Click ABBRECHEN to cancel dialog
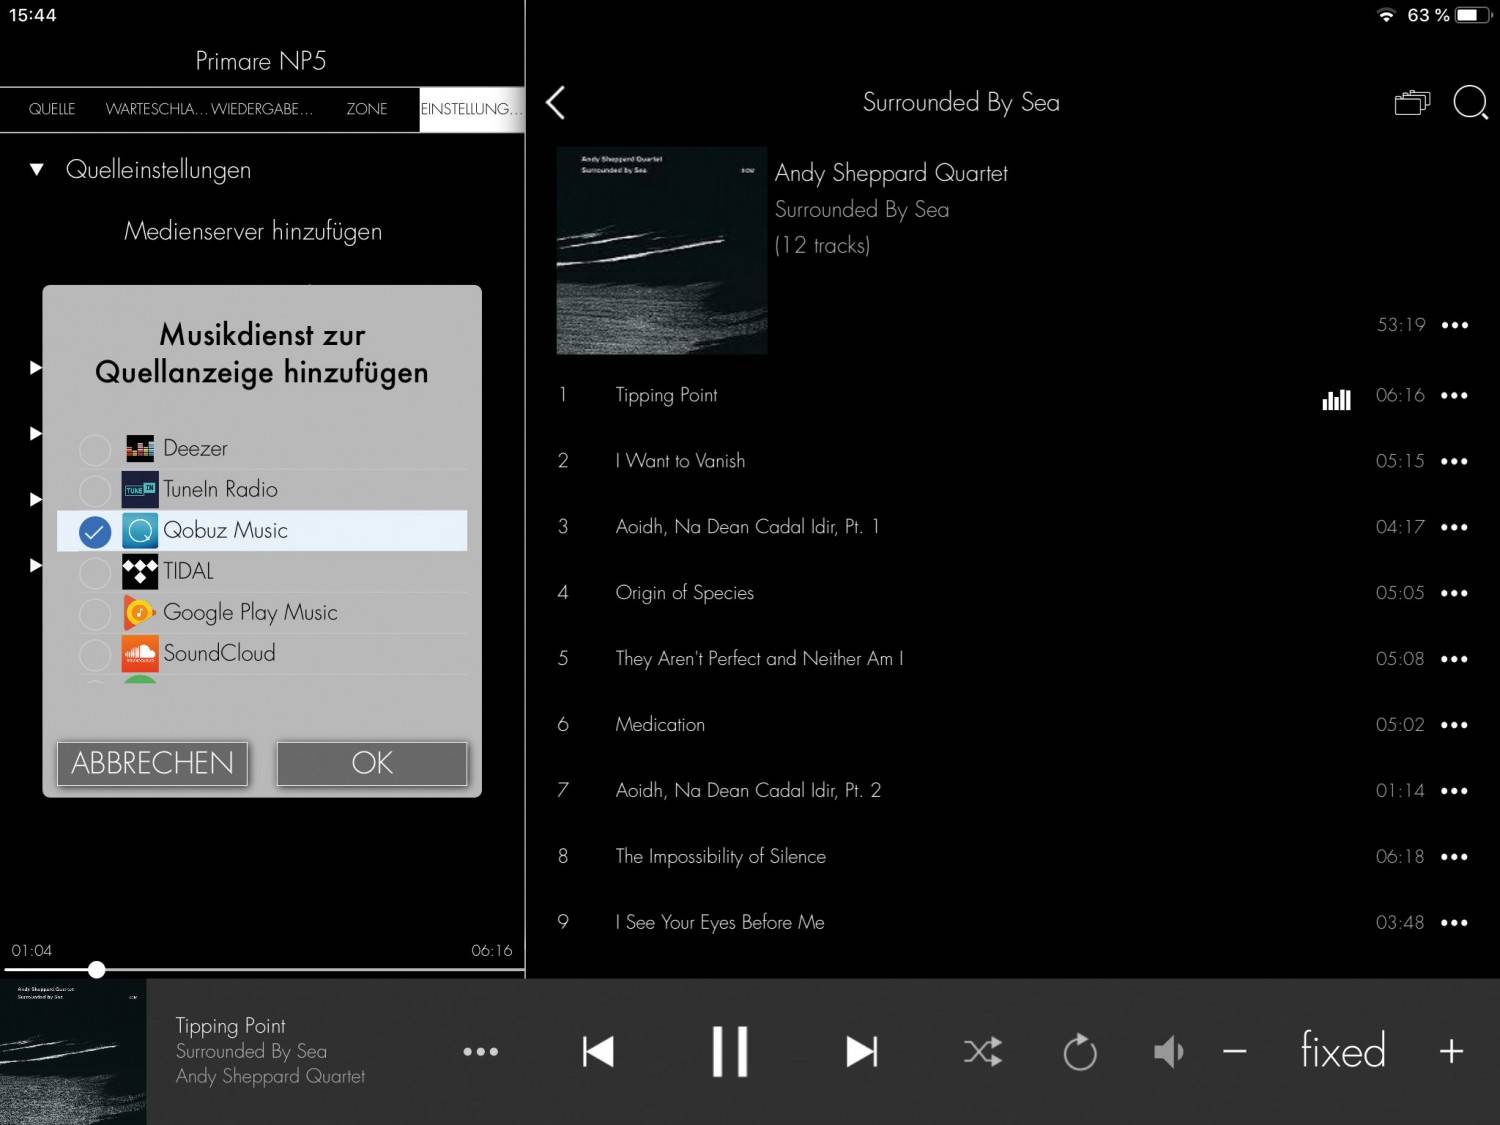 pyautogui.click(x=152, y=763)
